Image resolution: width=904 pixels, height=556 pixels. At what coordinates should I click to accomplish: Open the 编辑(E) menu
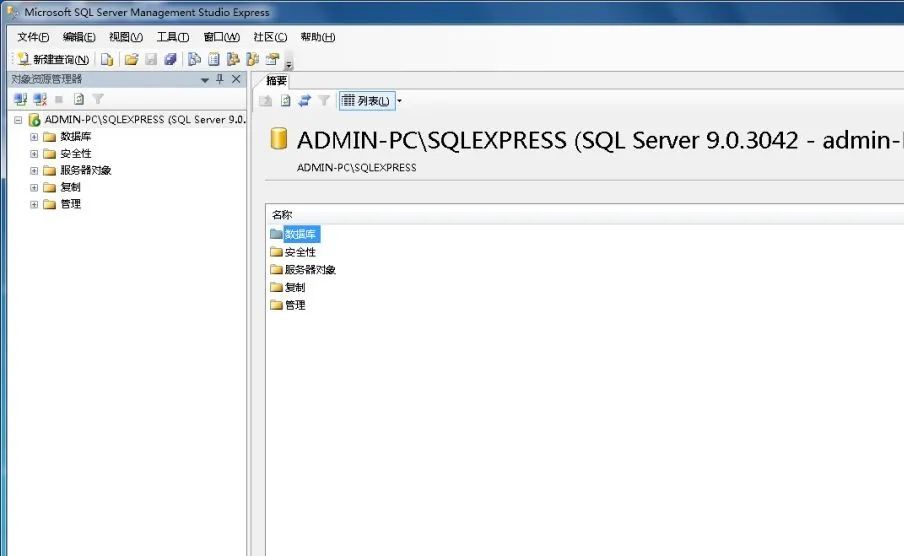pos(79,37)
